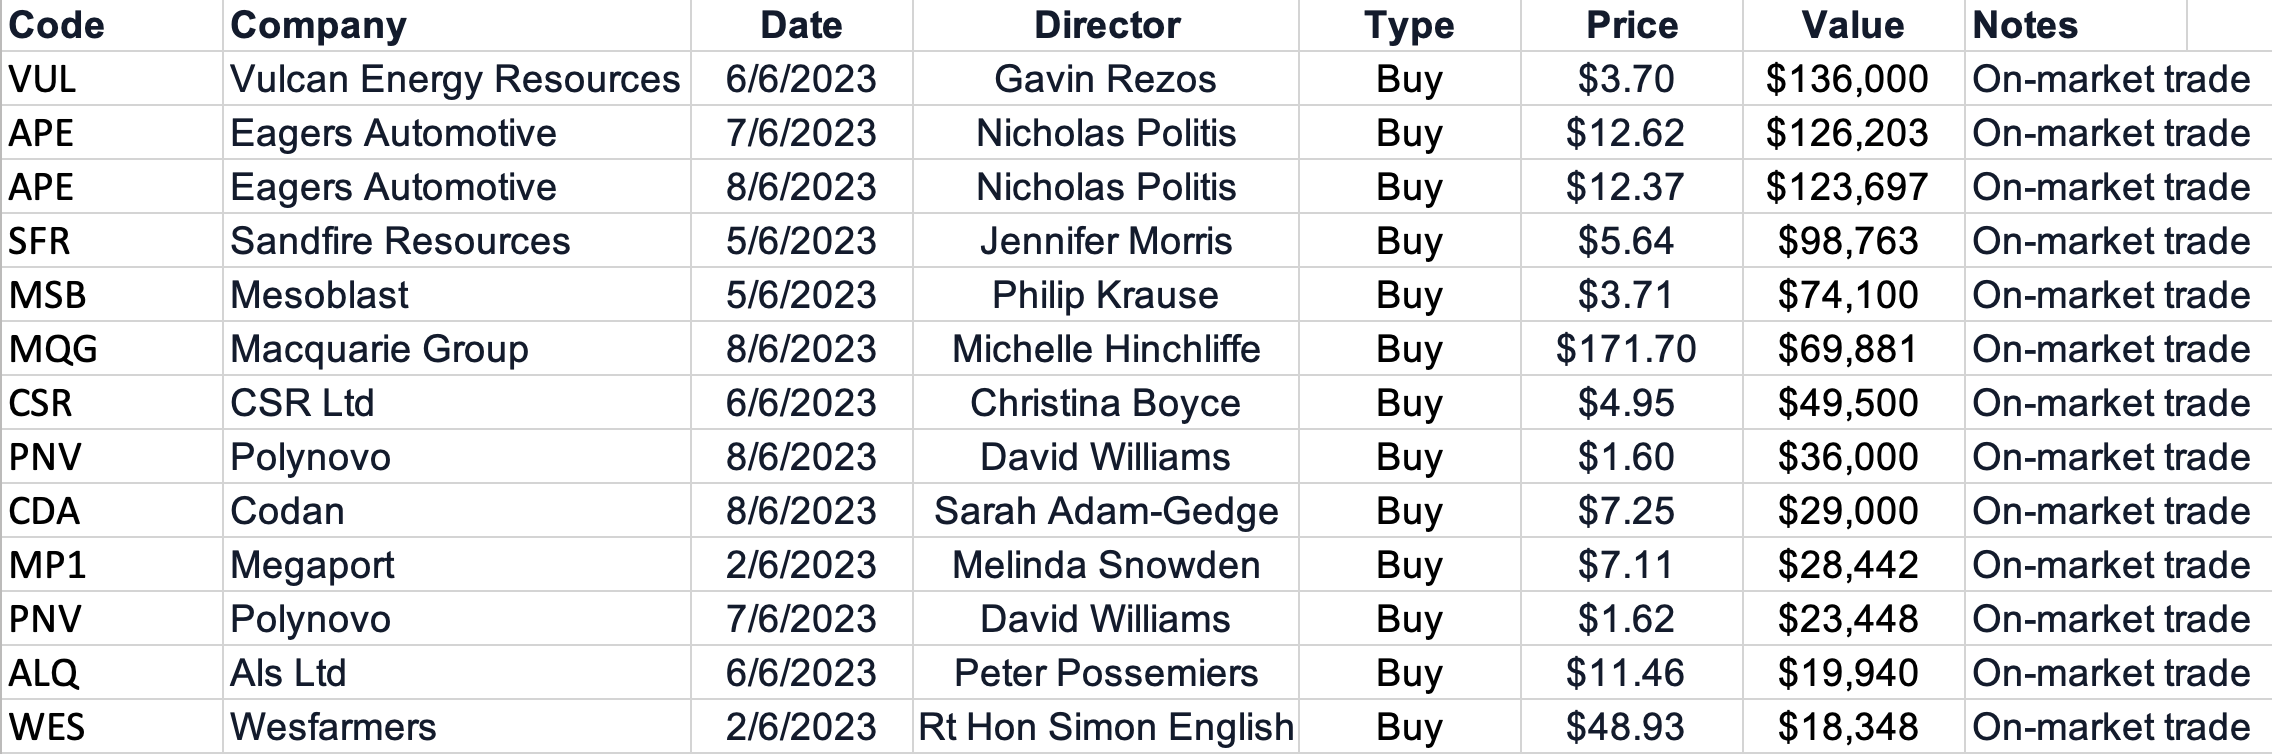This screenshot has height=754, width=2272.
Task: Click the MP1 code cell
Action: 47,566
